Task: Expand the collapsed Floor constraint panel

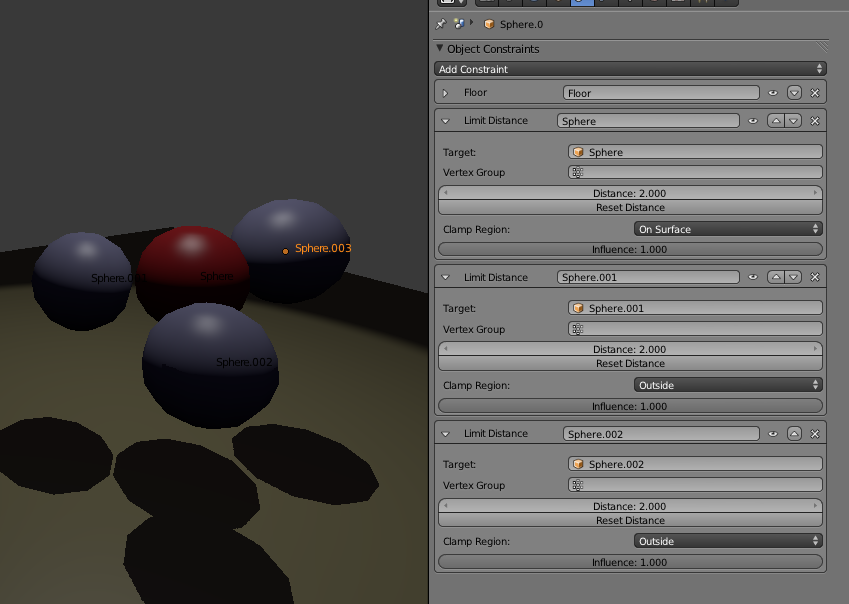Action: (445, 93)
